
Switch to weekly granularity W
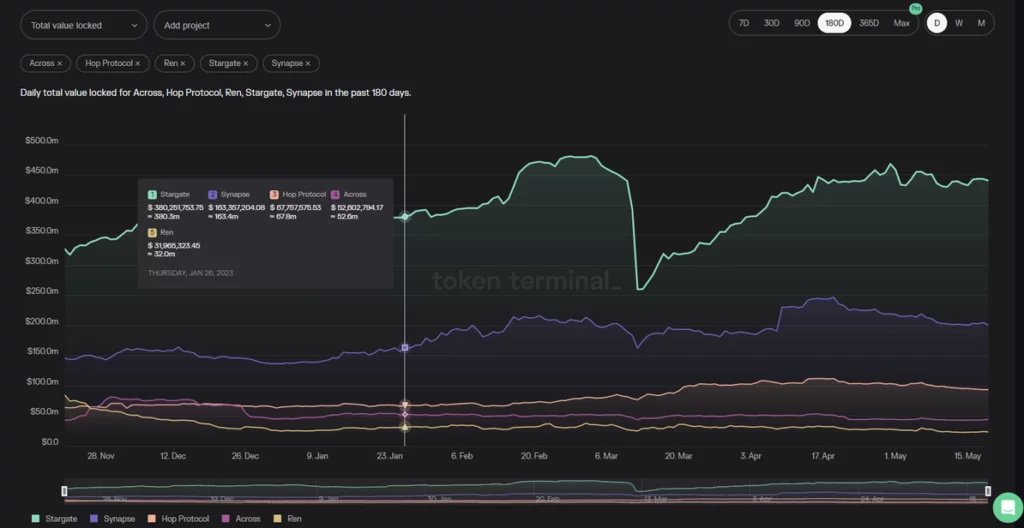coord(959,23)
